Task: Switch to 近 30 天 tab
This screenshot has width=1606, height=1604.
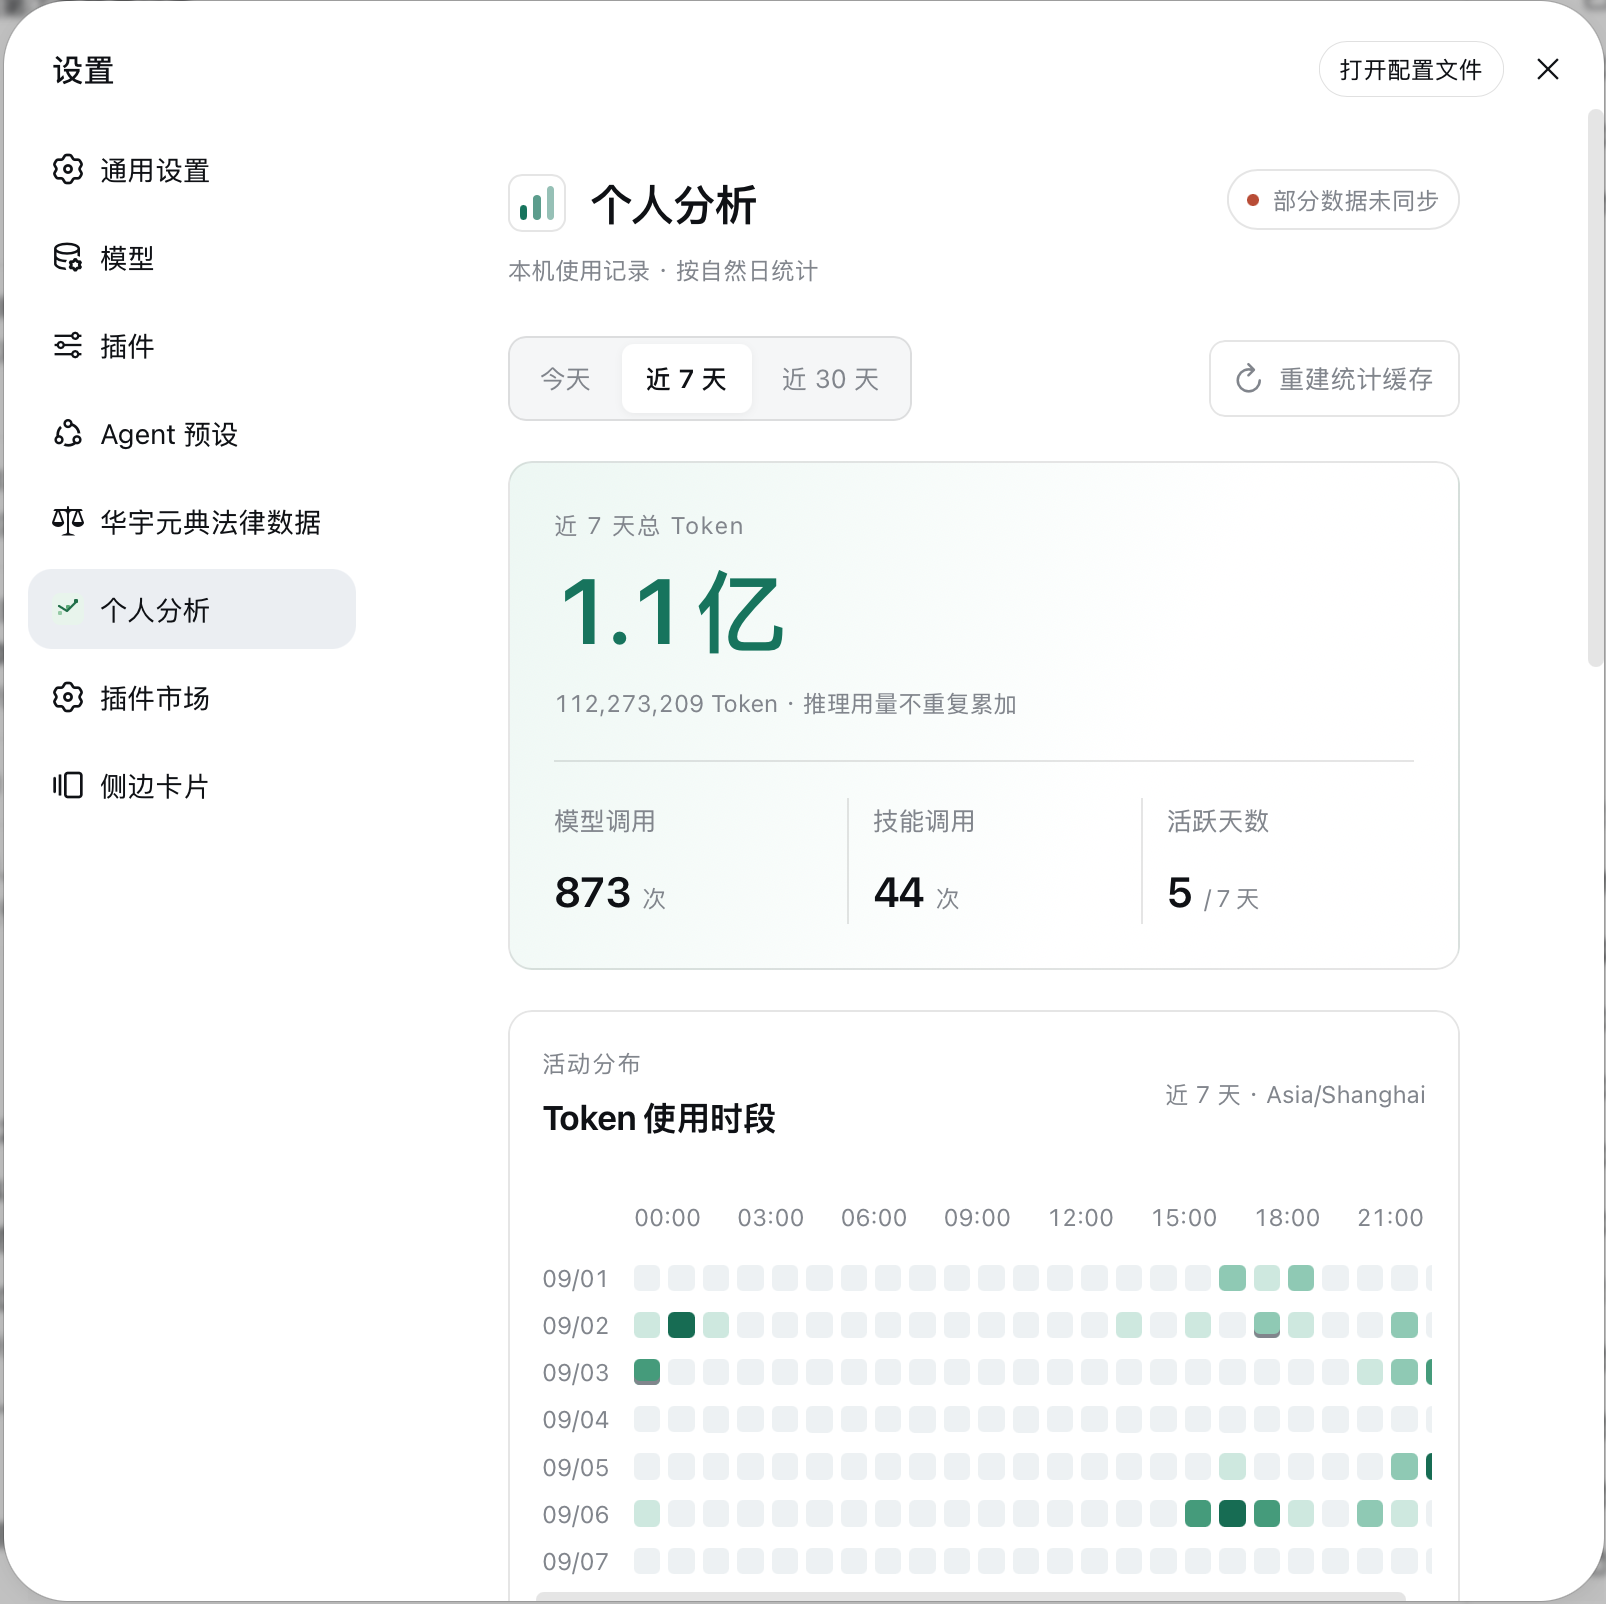Action: coord(830,379)
